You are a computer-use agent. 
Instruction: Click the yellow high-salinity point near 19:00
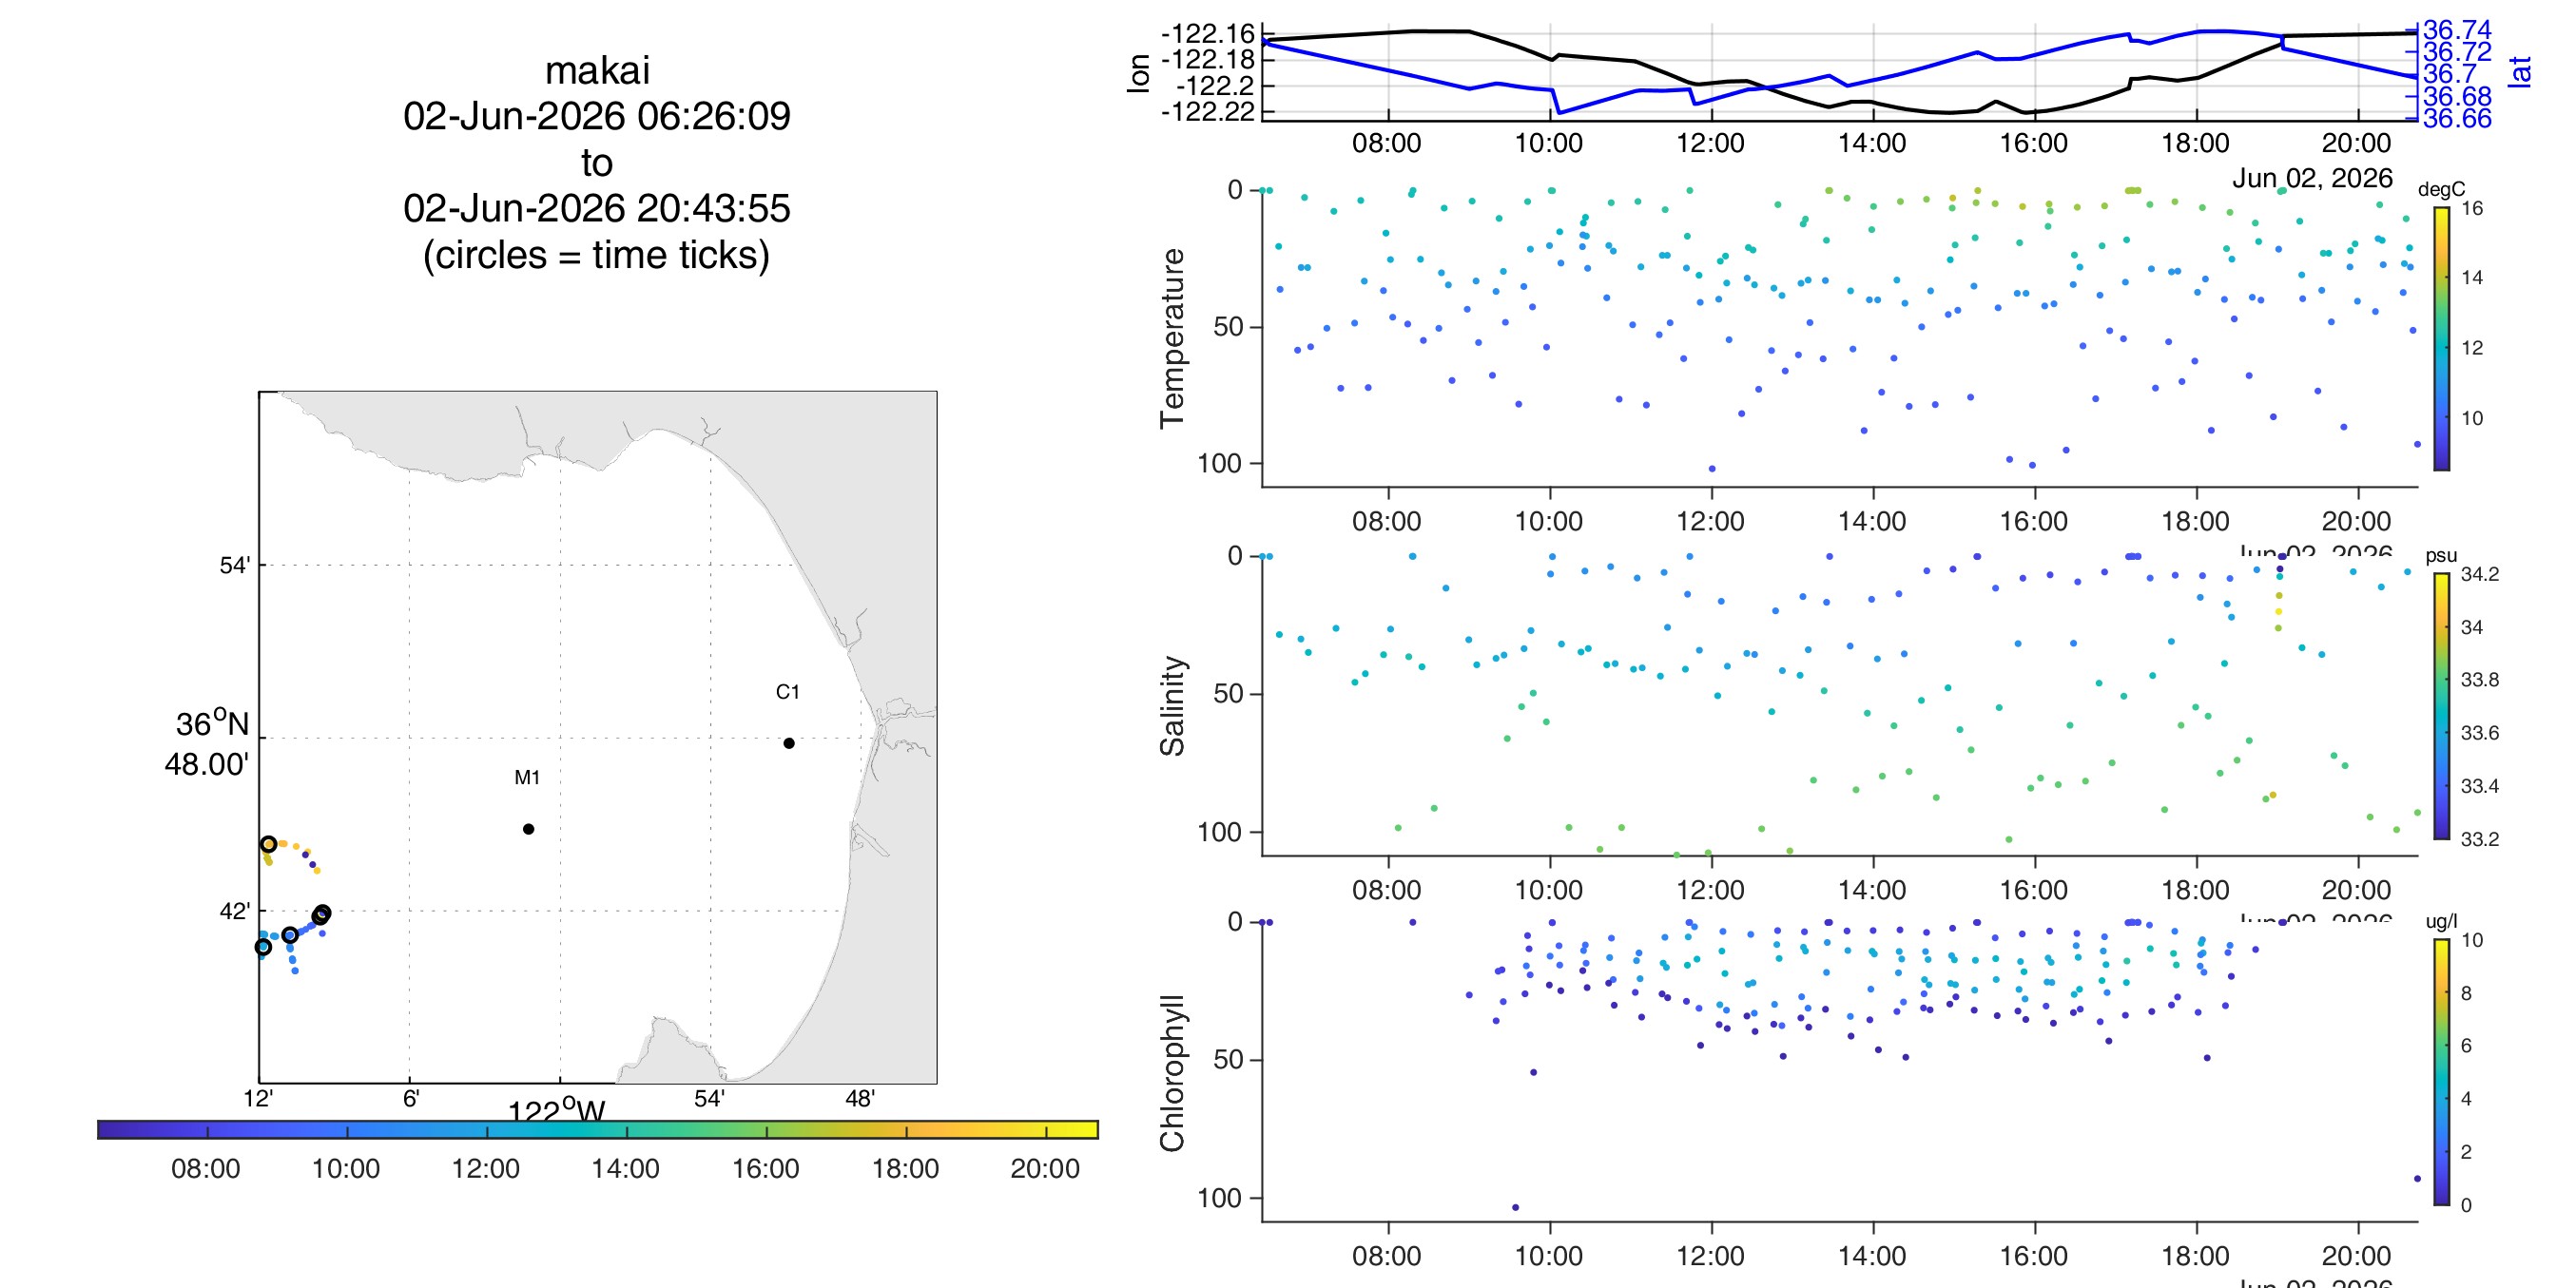coord(2279,611)
